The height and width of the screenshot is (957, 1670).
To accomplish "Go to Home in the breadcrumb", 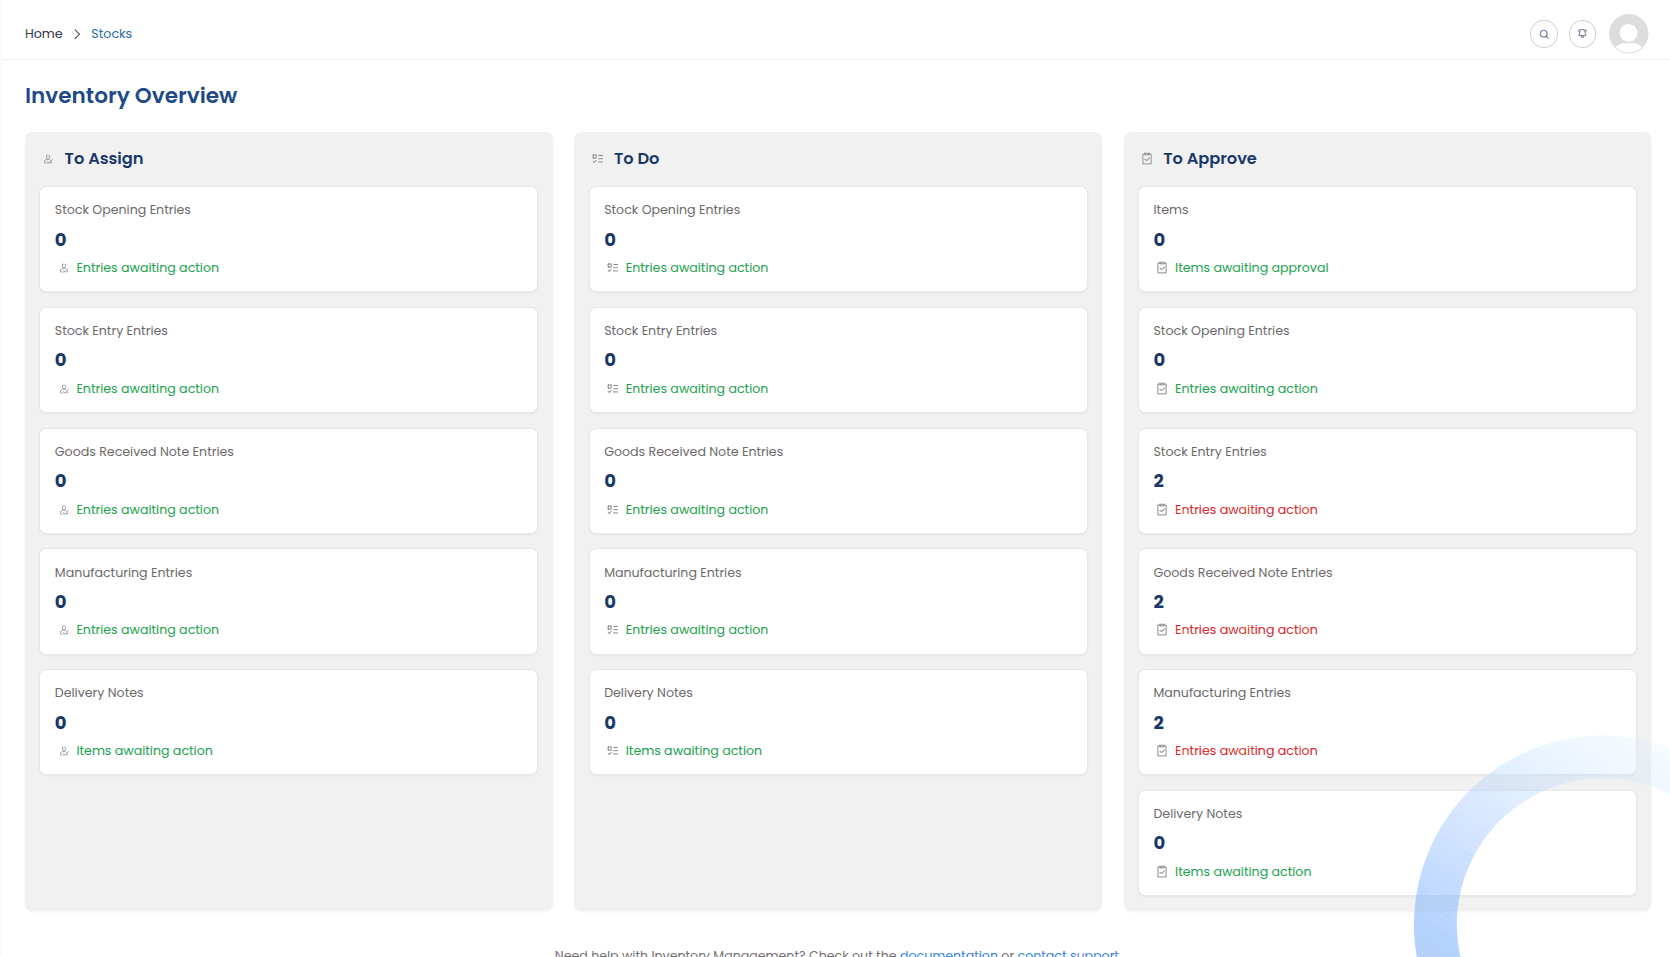I will pos(44,34).
